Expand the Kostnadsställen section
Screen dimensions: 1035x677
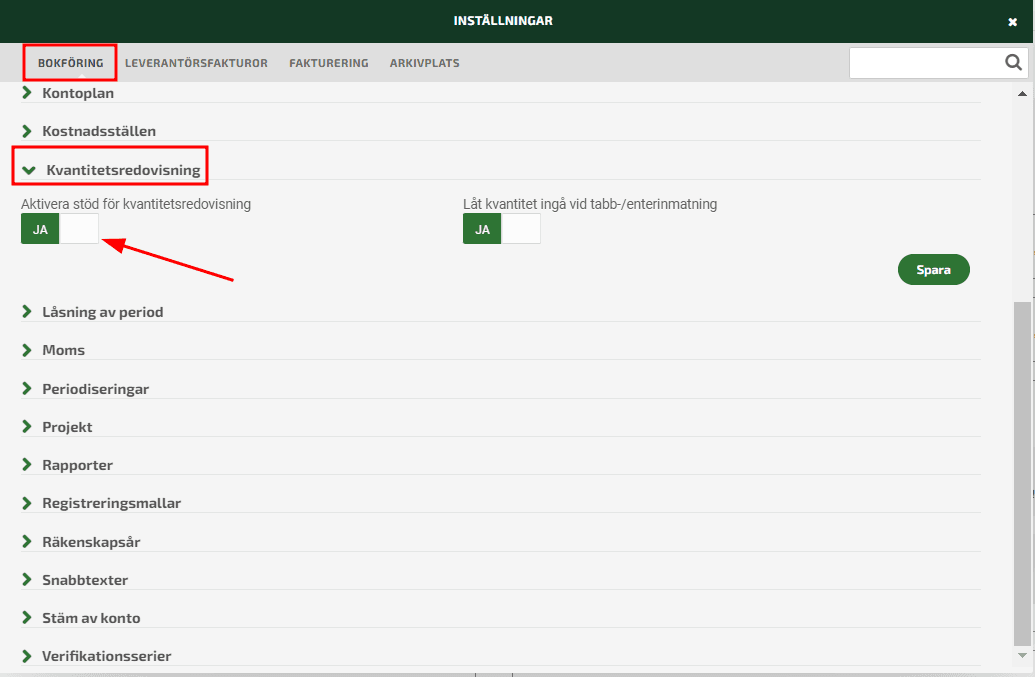[98, 131]
